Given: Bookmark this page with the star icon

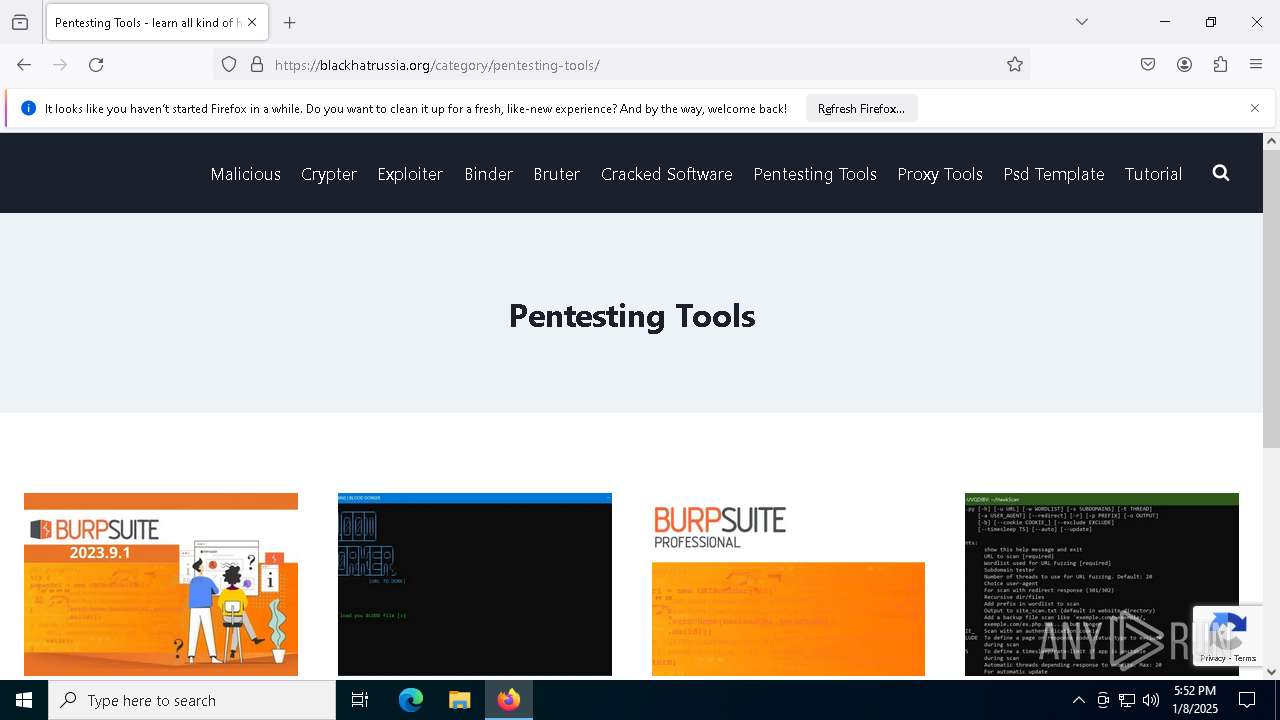Looking at the screenshot, I should point(1015,65).
